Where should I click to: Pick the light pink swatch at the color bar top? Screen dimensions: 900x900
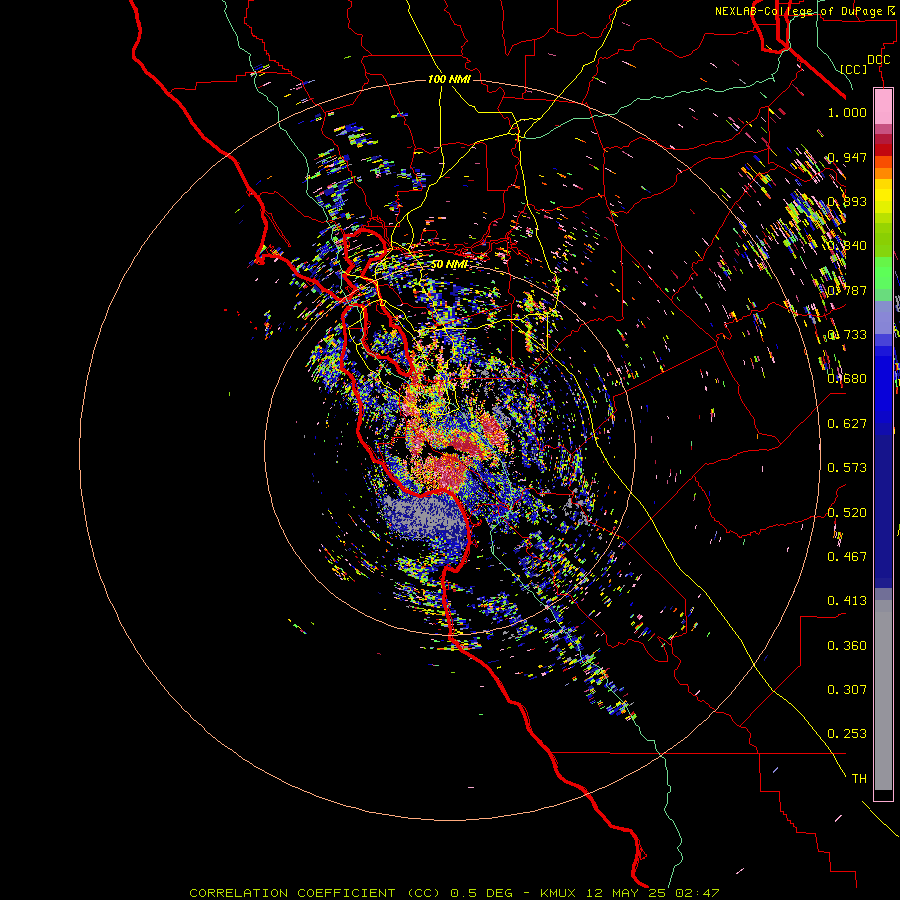coord(883,107)
